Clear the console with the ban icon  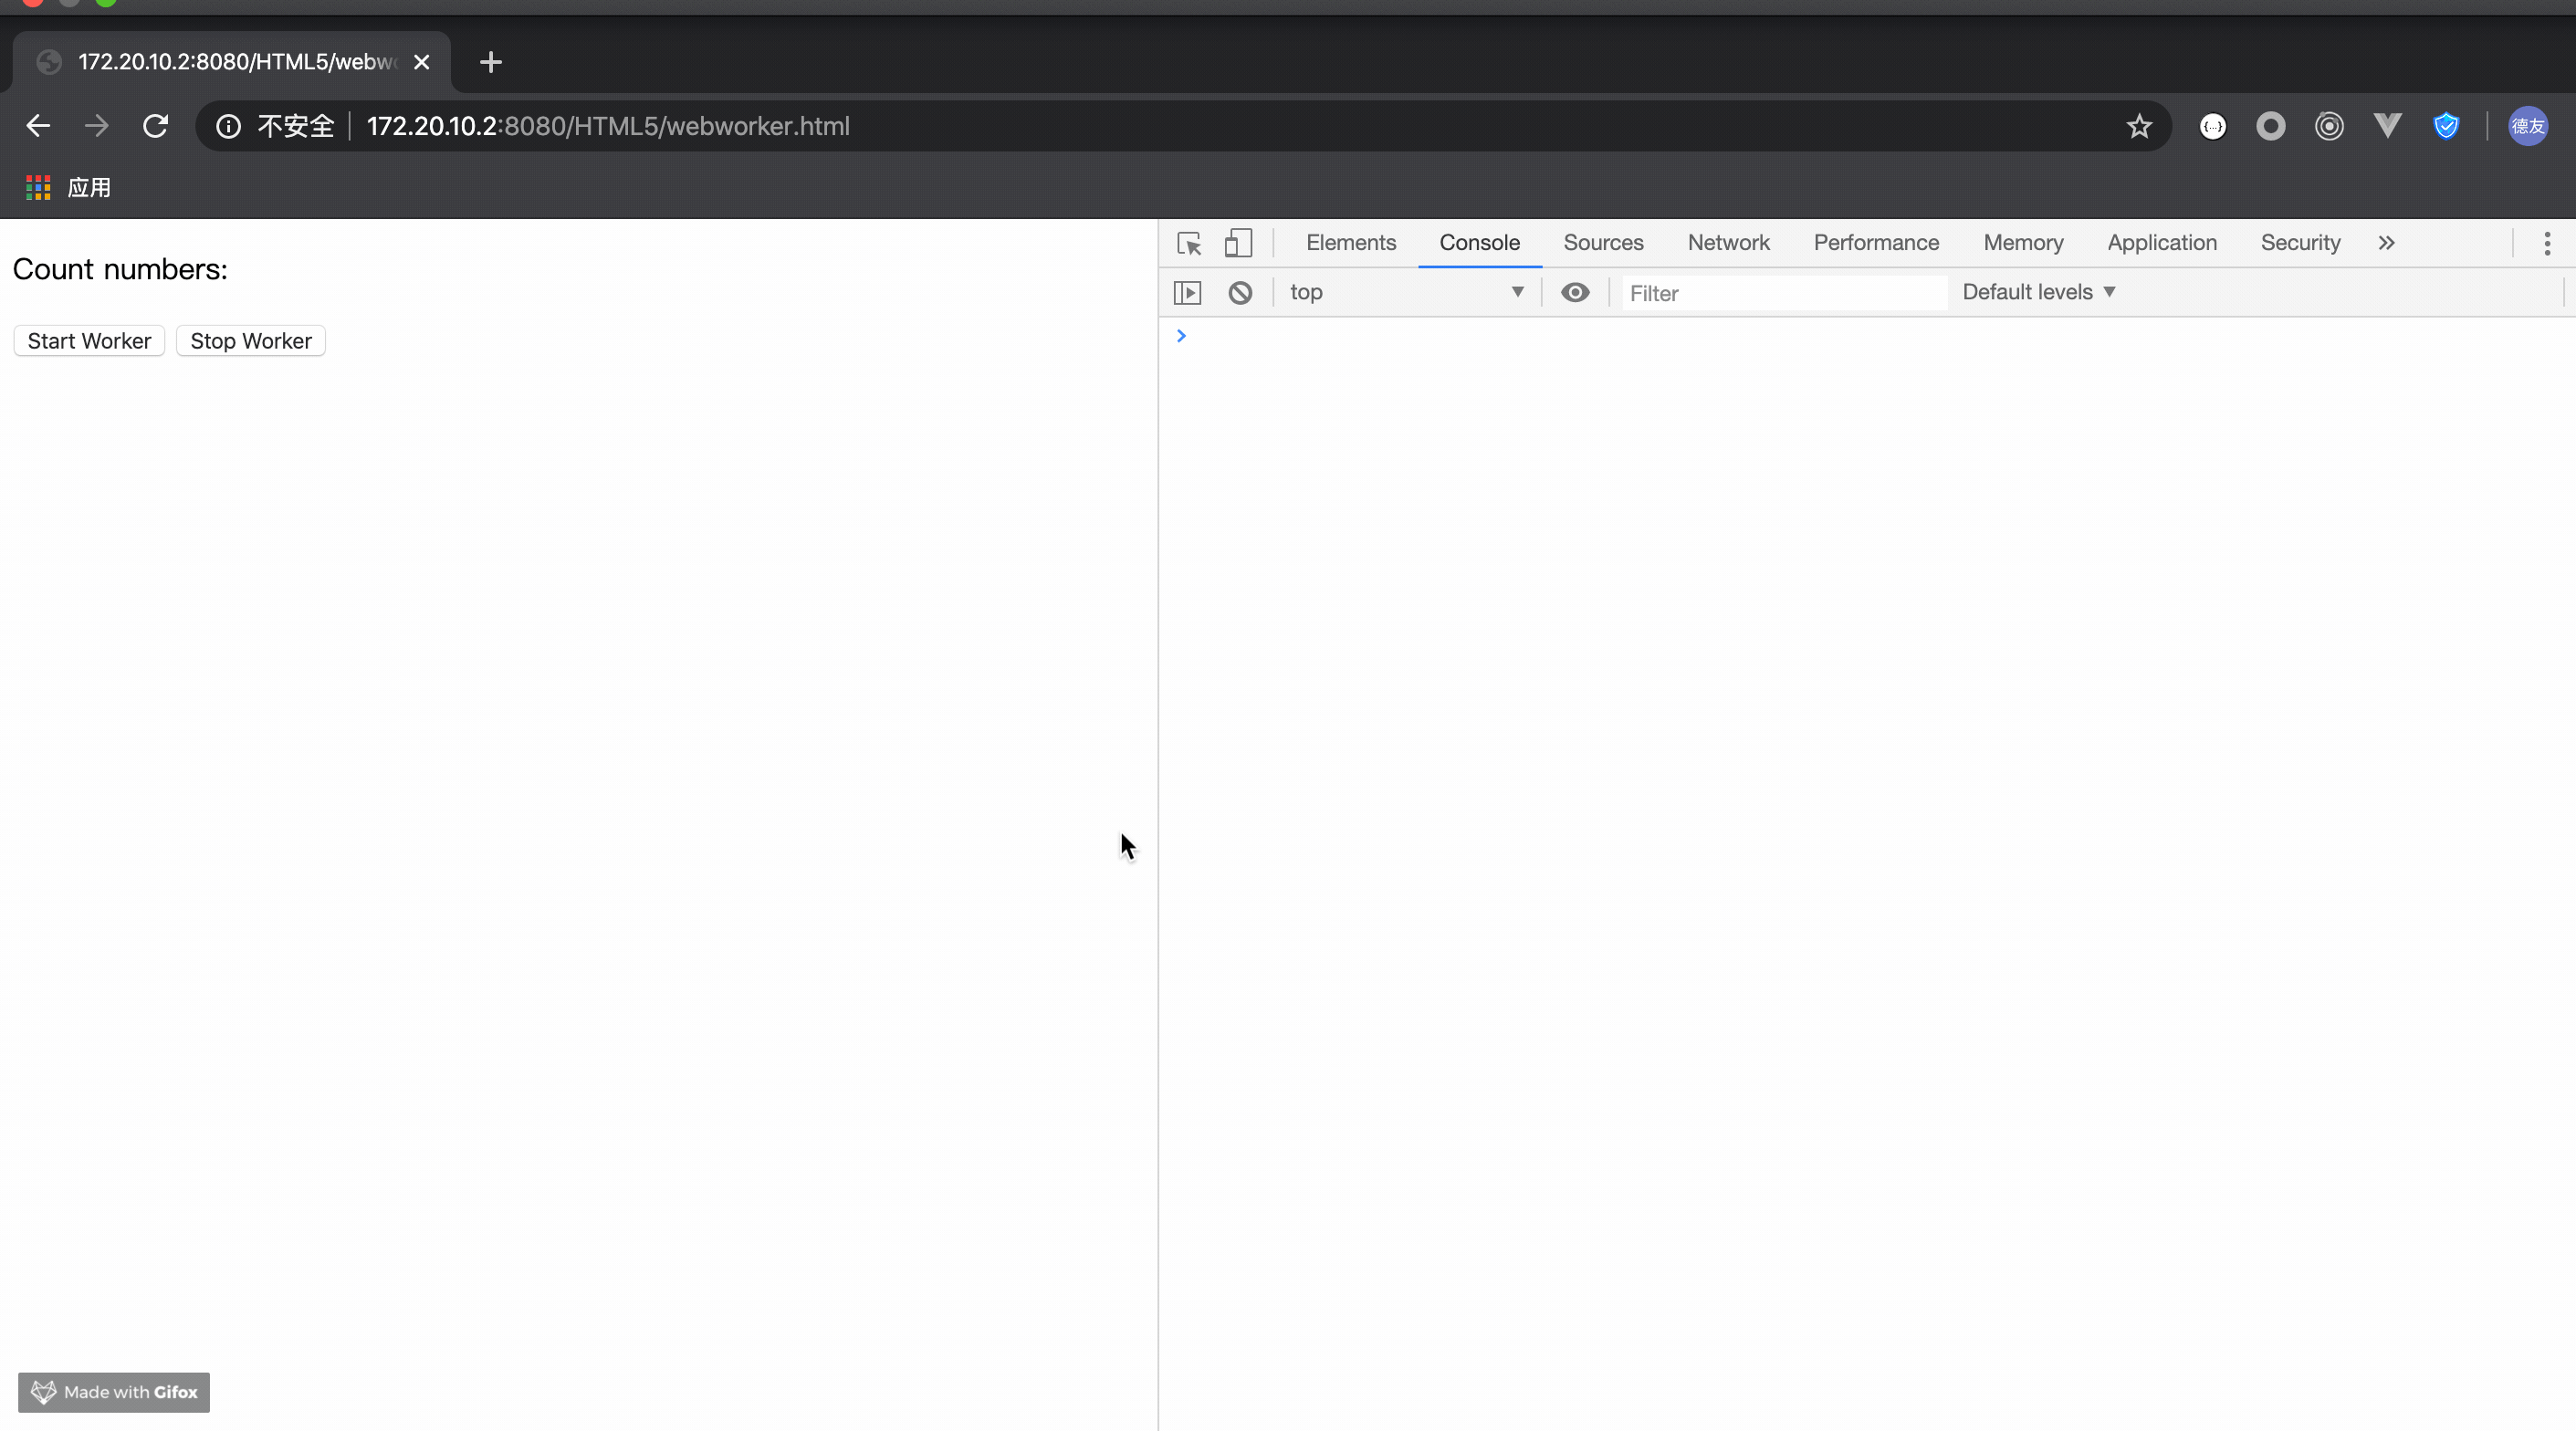pyautogui.click(x=1240, y=293)
